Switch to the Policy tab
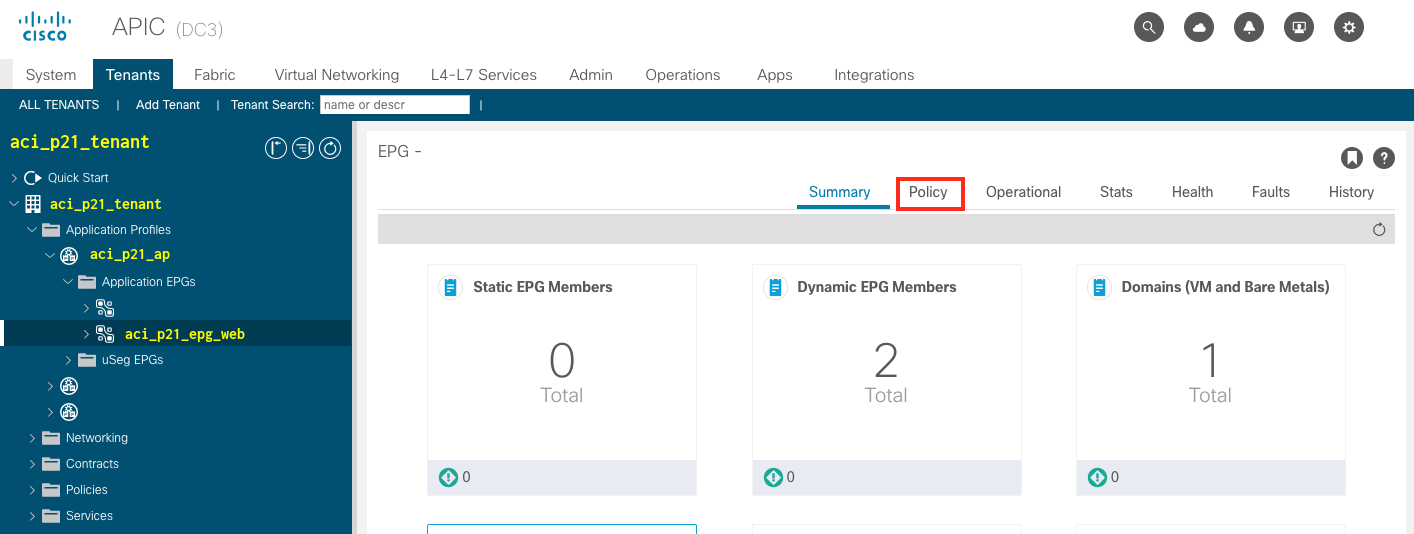 pos(929,192)
